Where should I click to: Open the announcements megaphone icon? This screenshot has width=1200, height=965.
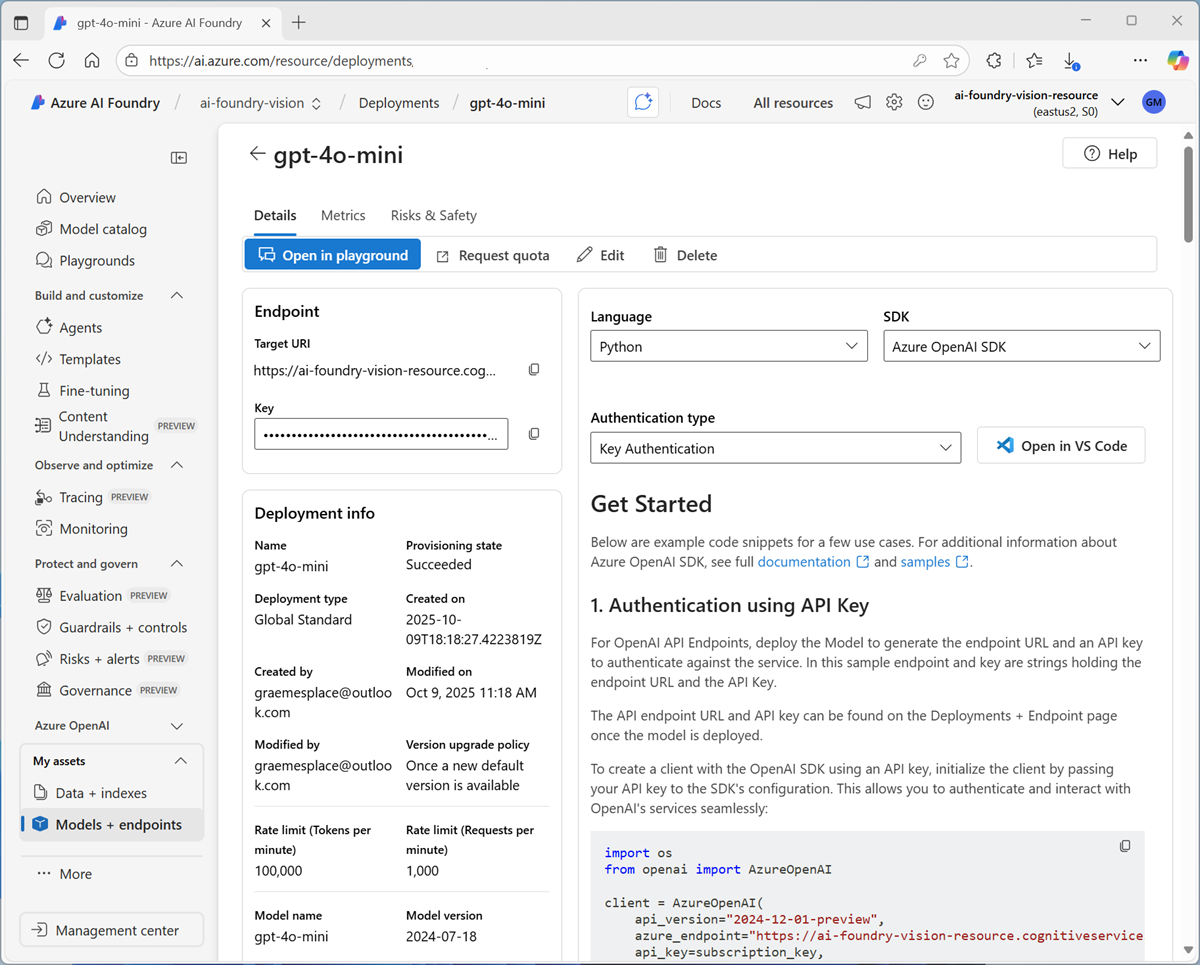pos(862,102)
